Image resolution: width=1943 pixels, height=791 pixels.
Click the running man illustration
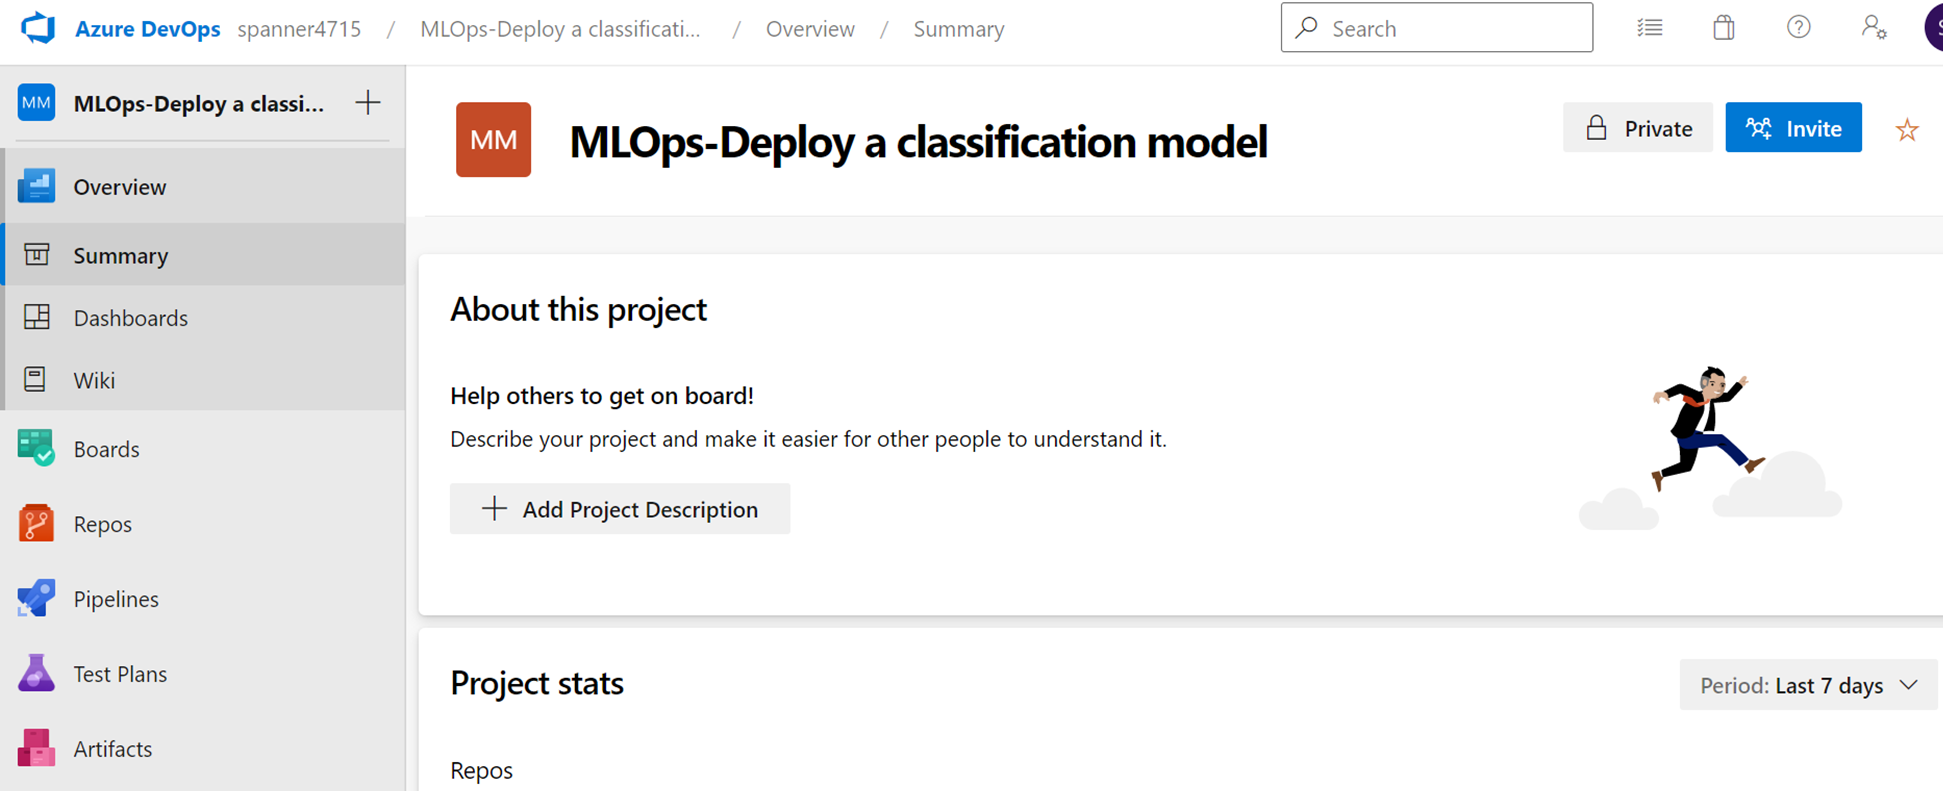click(1706, 427)
